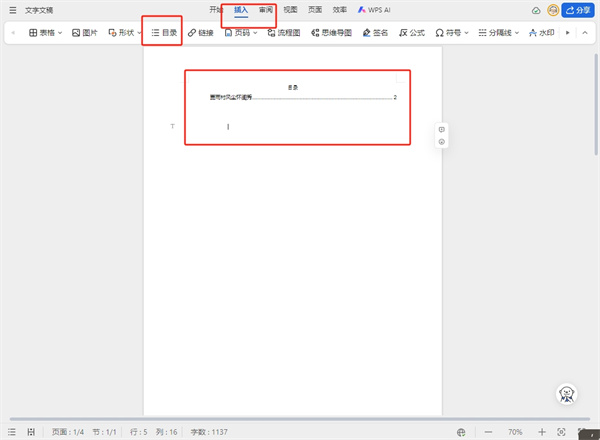Viewport: 600px width, 440px height.
Task: Click page indicator 页面: 1/4
Action: pos(68,432)
